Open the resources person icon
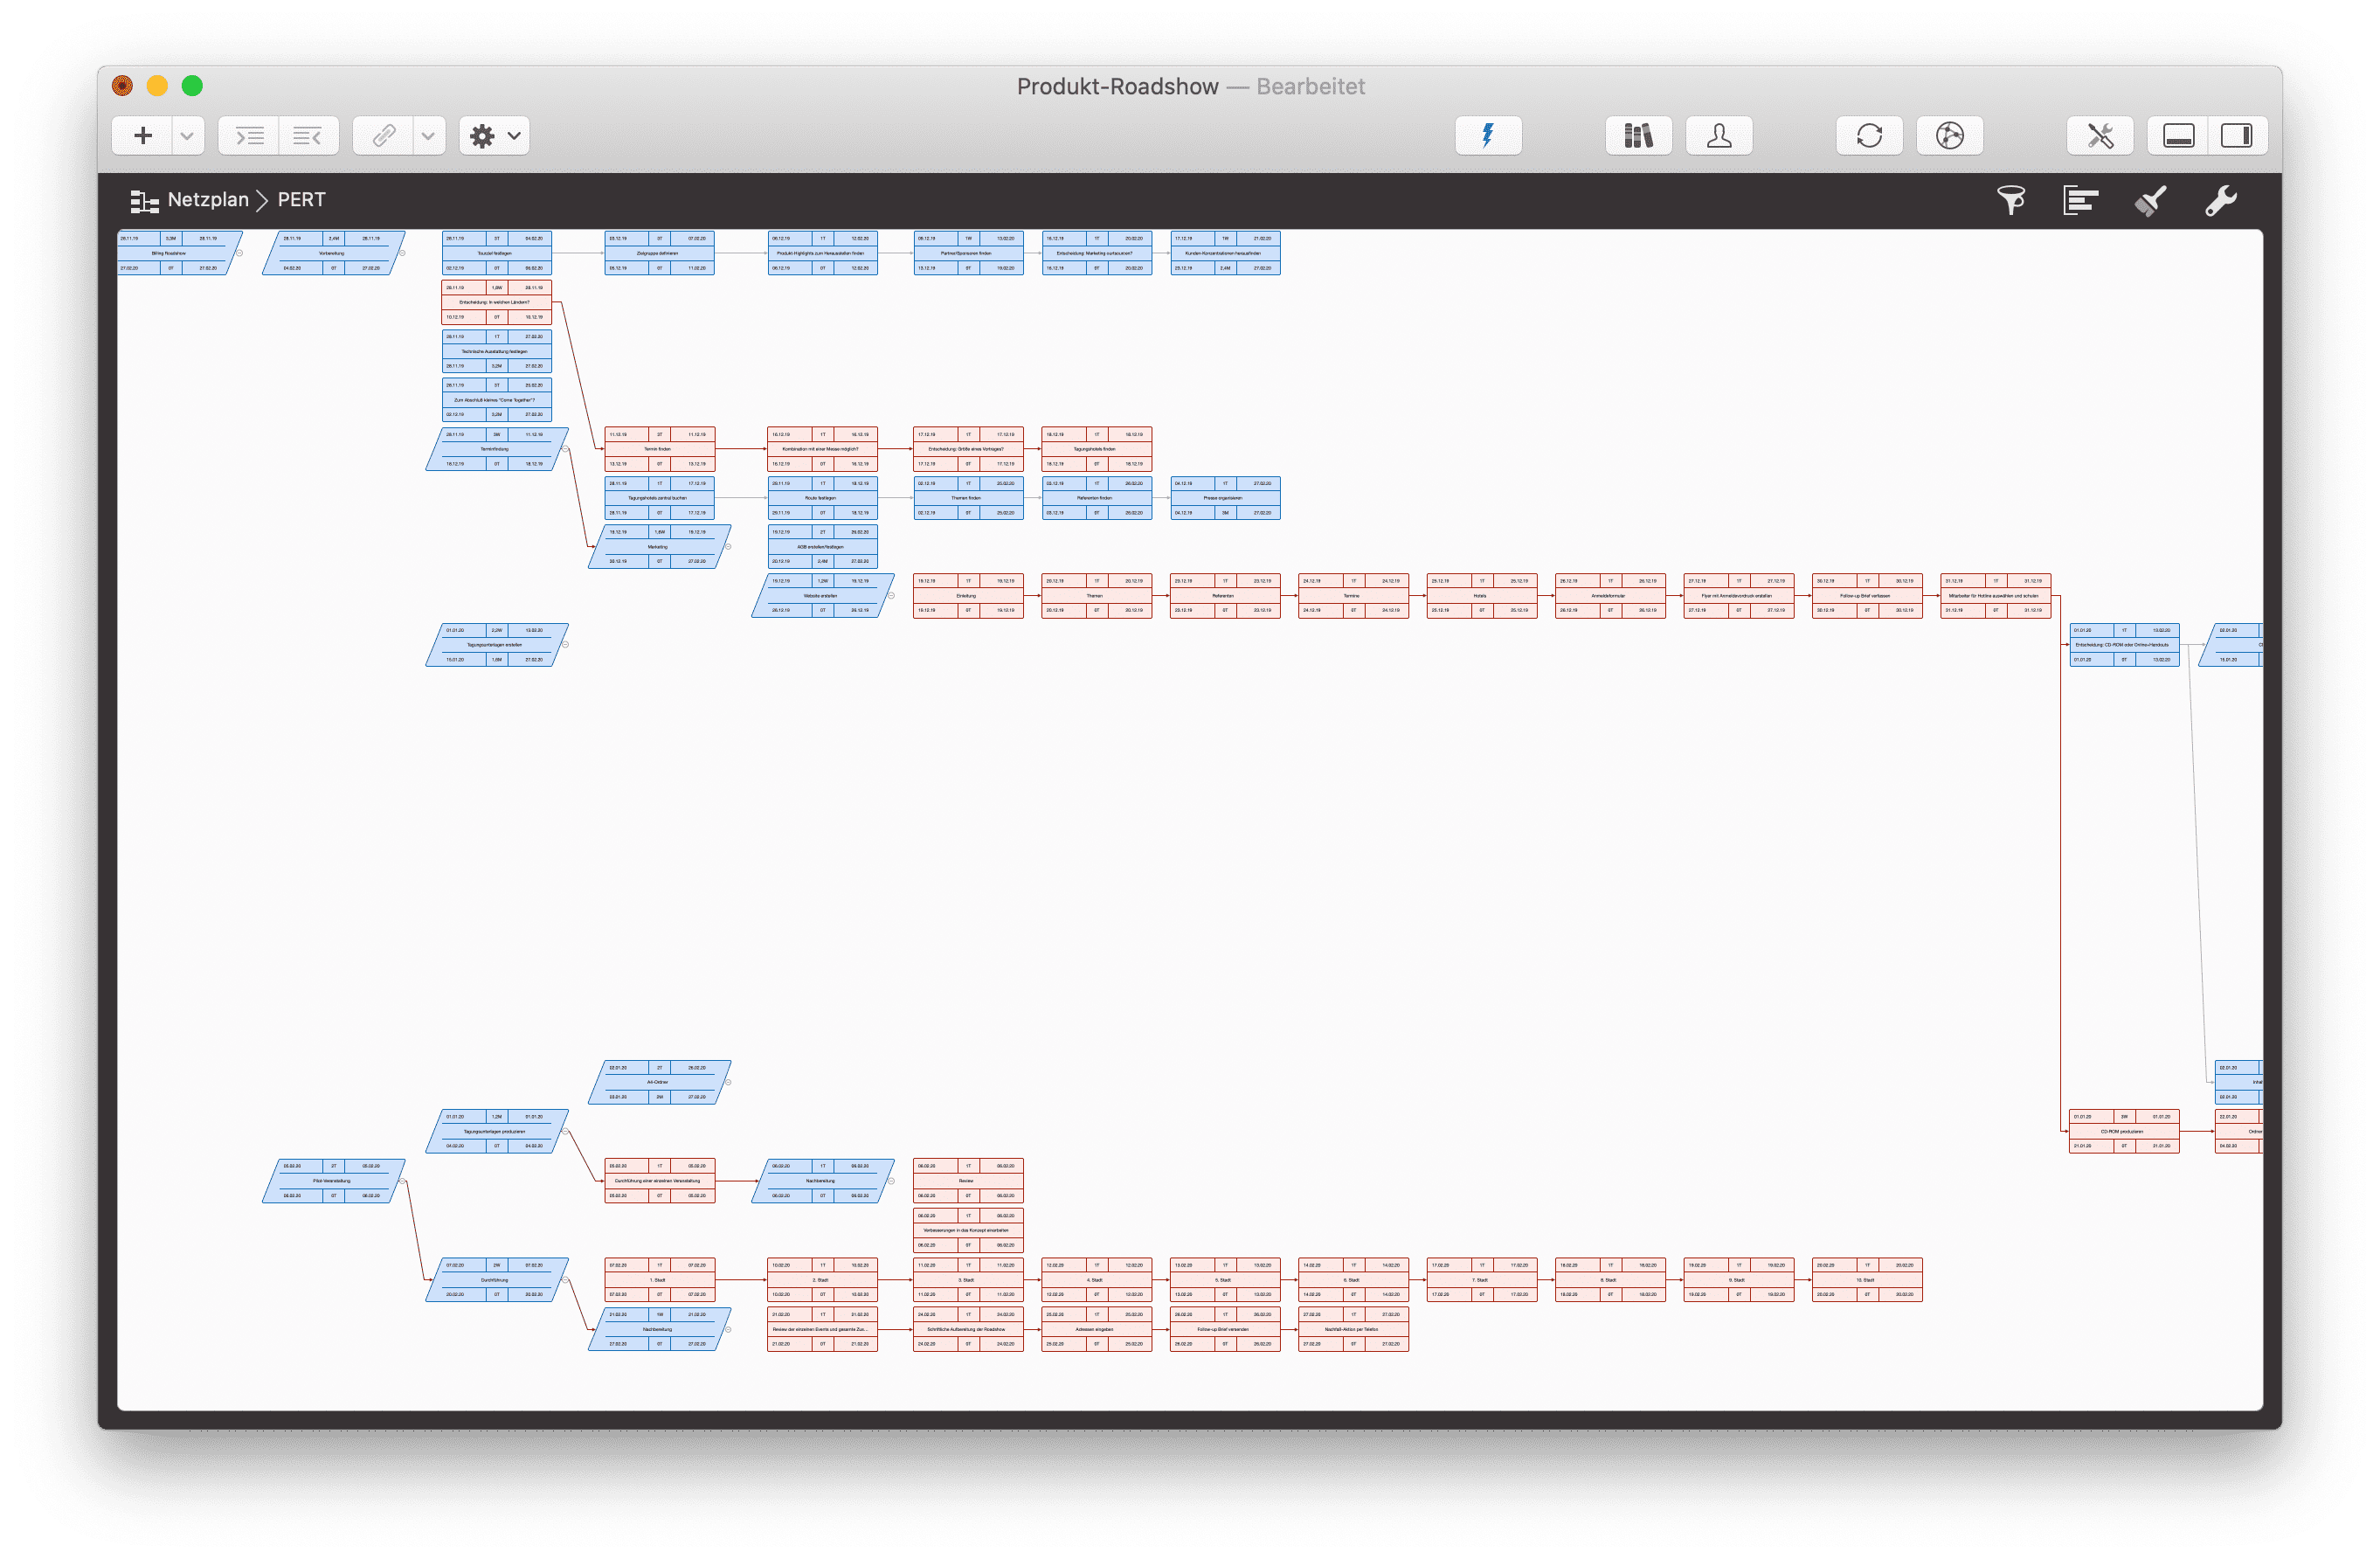The height and width of the screenshot is (1559, 2380). pyautogui.click(x=1719, y=136)
